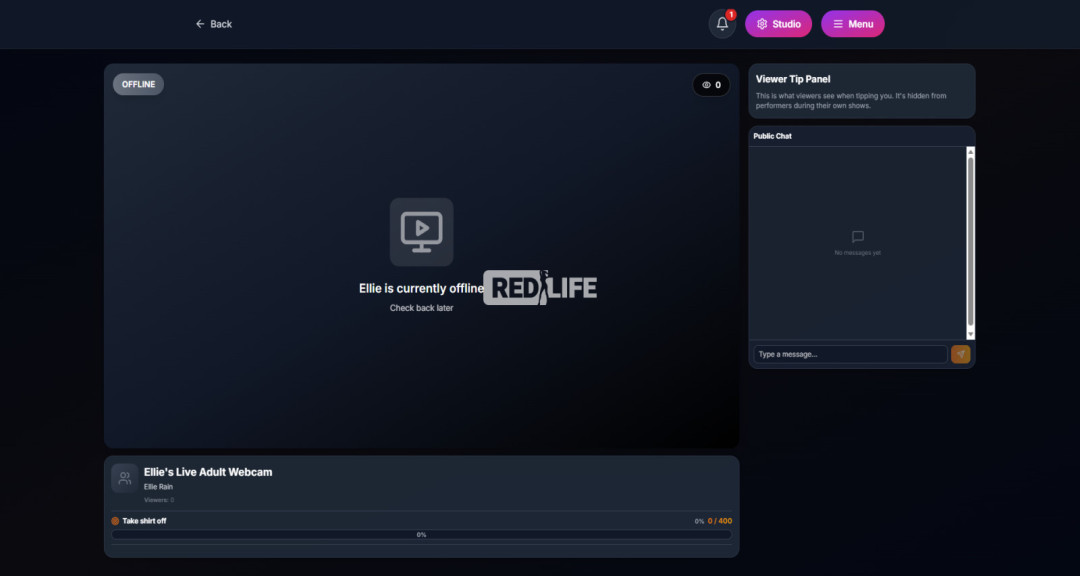The width and height of the screenshot is (1080, 576).
Task: Click the chat scrollbar up arrow
Action: coord(970,152)
